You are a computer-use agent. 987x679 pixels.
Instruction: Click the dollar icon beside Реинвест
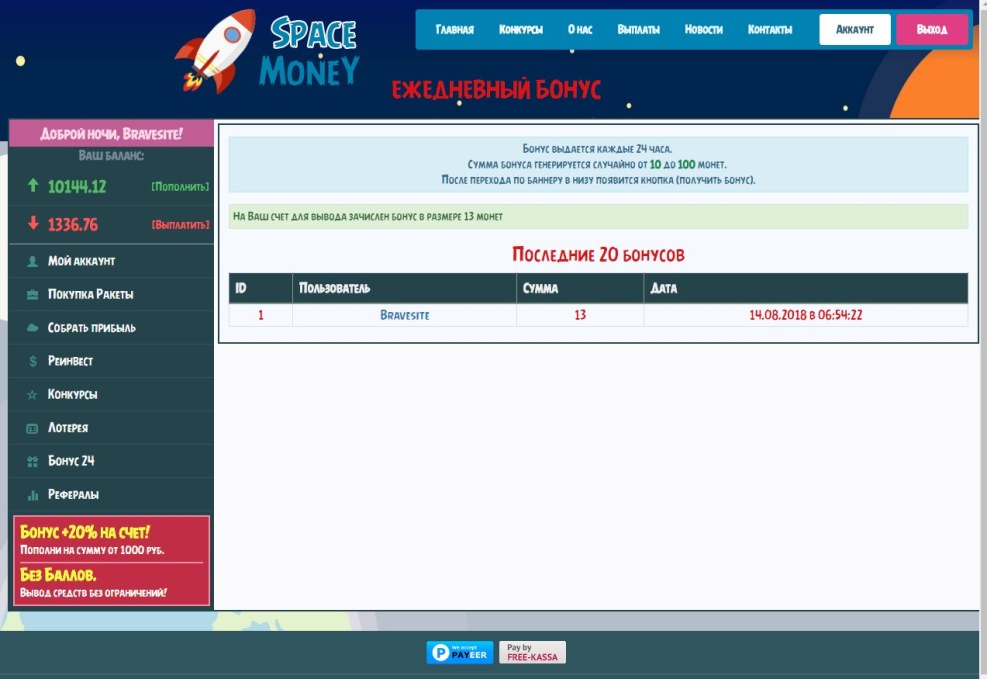coord(33,361)
